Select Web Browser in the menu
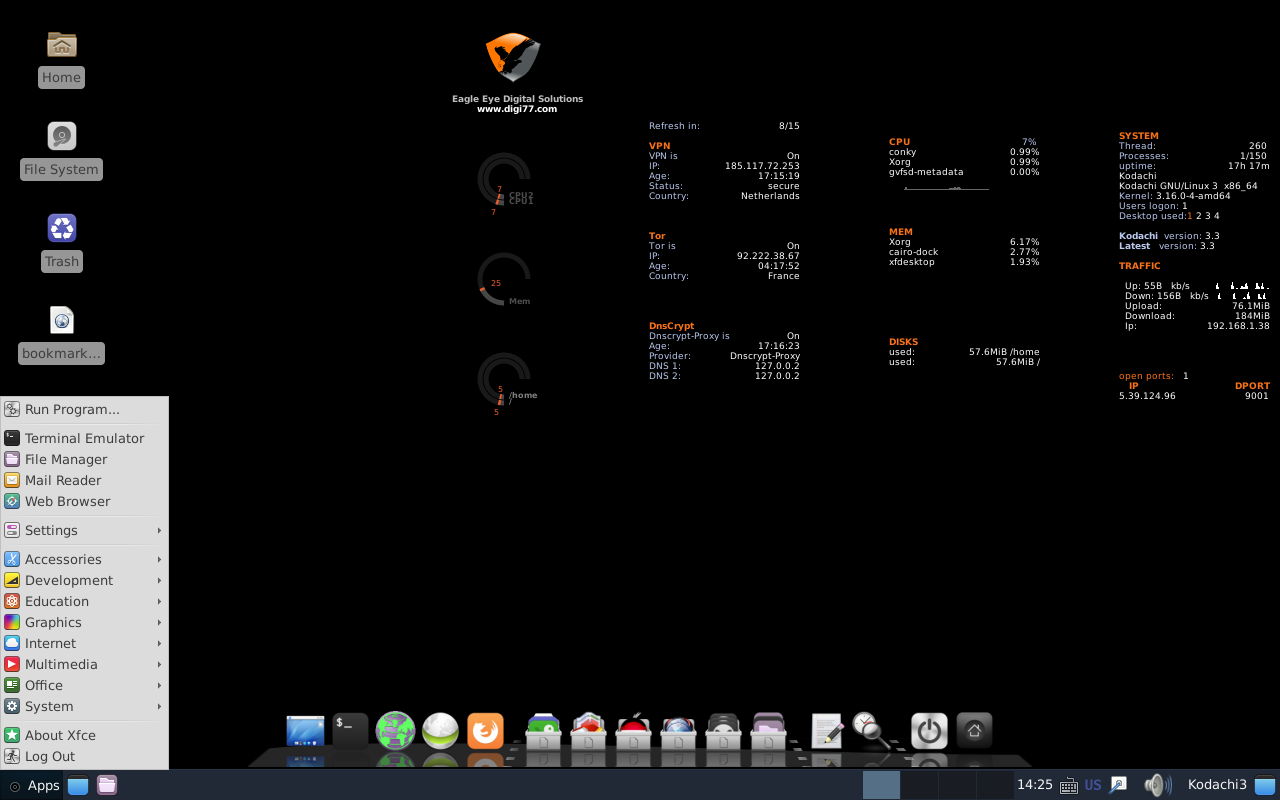The image size is (1280, 800). pyautogui.click(x=84, y=501)
